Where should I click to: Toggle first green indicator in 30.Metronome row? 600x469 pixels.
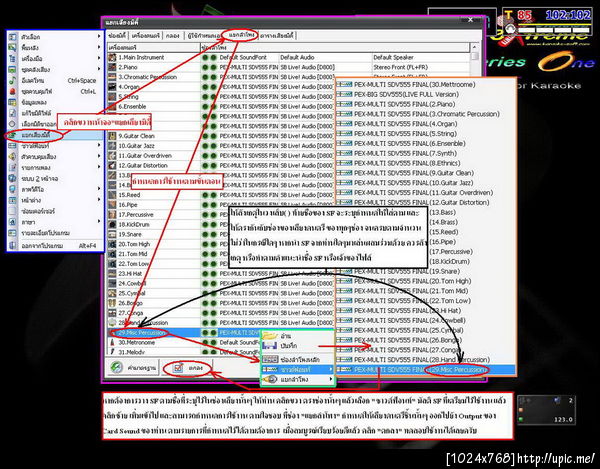(x=205, y=342)
